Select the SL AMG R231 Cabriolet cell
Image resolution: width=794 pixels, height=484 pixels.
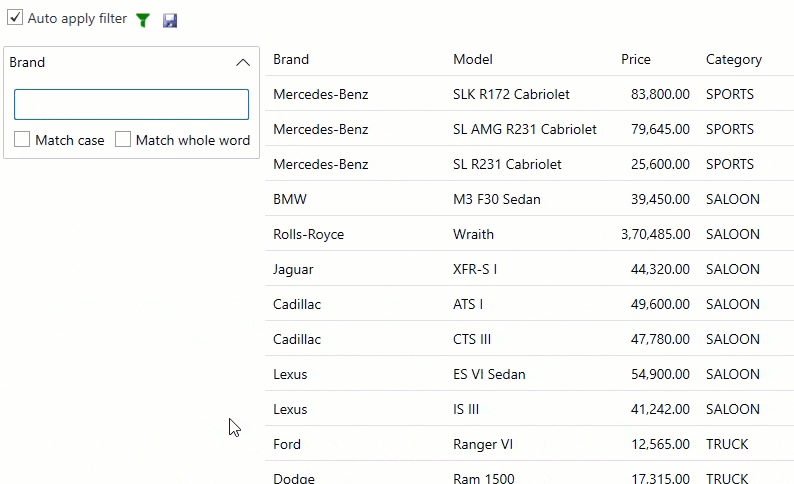(525, 129)
